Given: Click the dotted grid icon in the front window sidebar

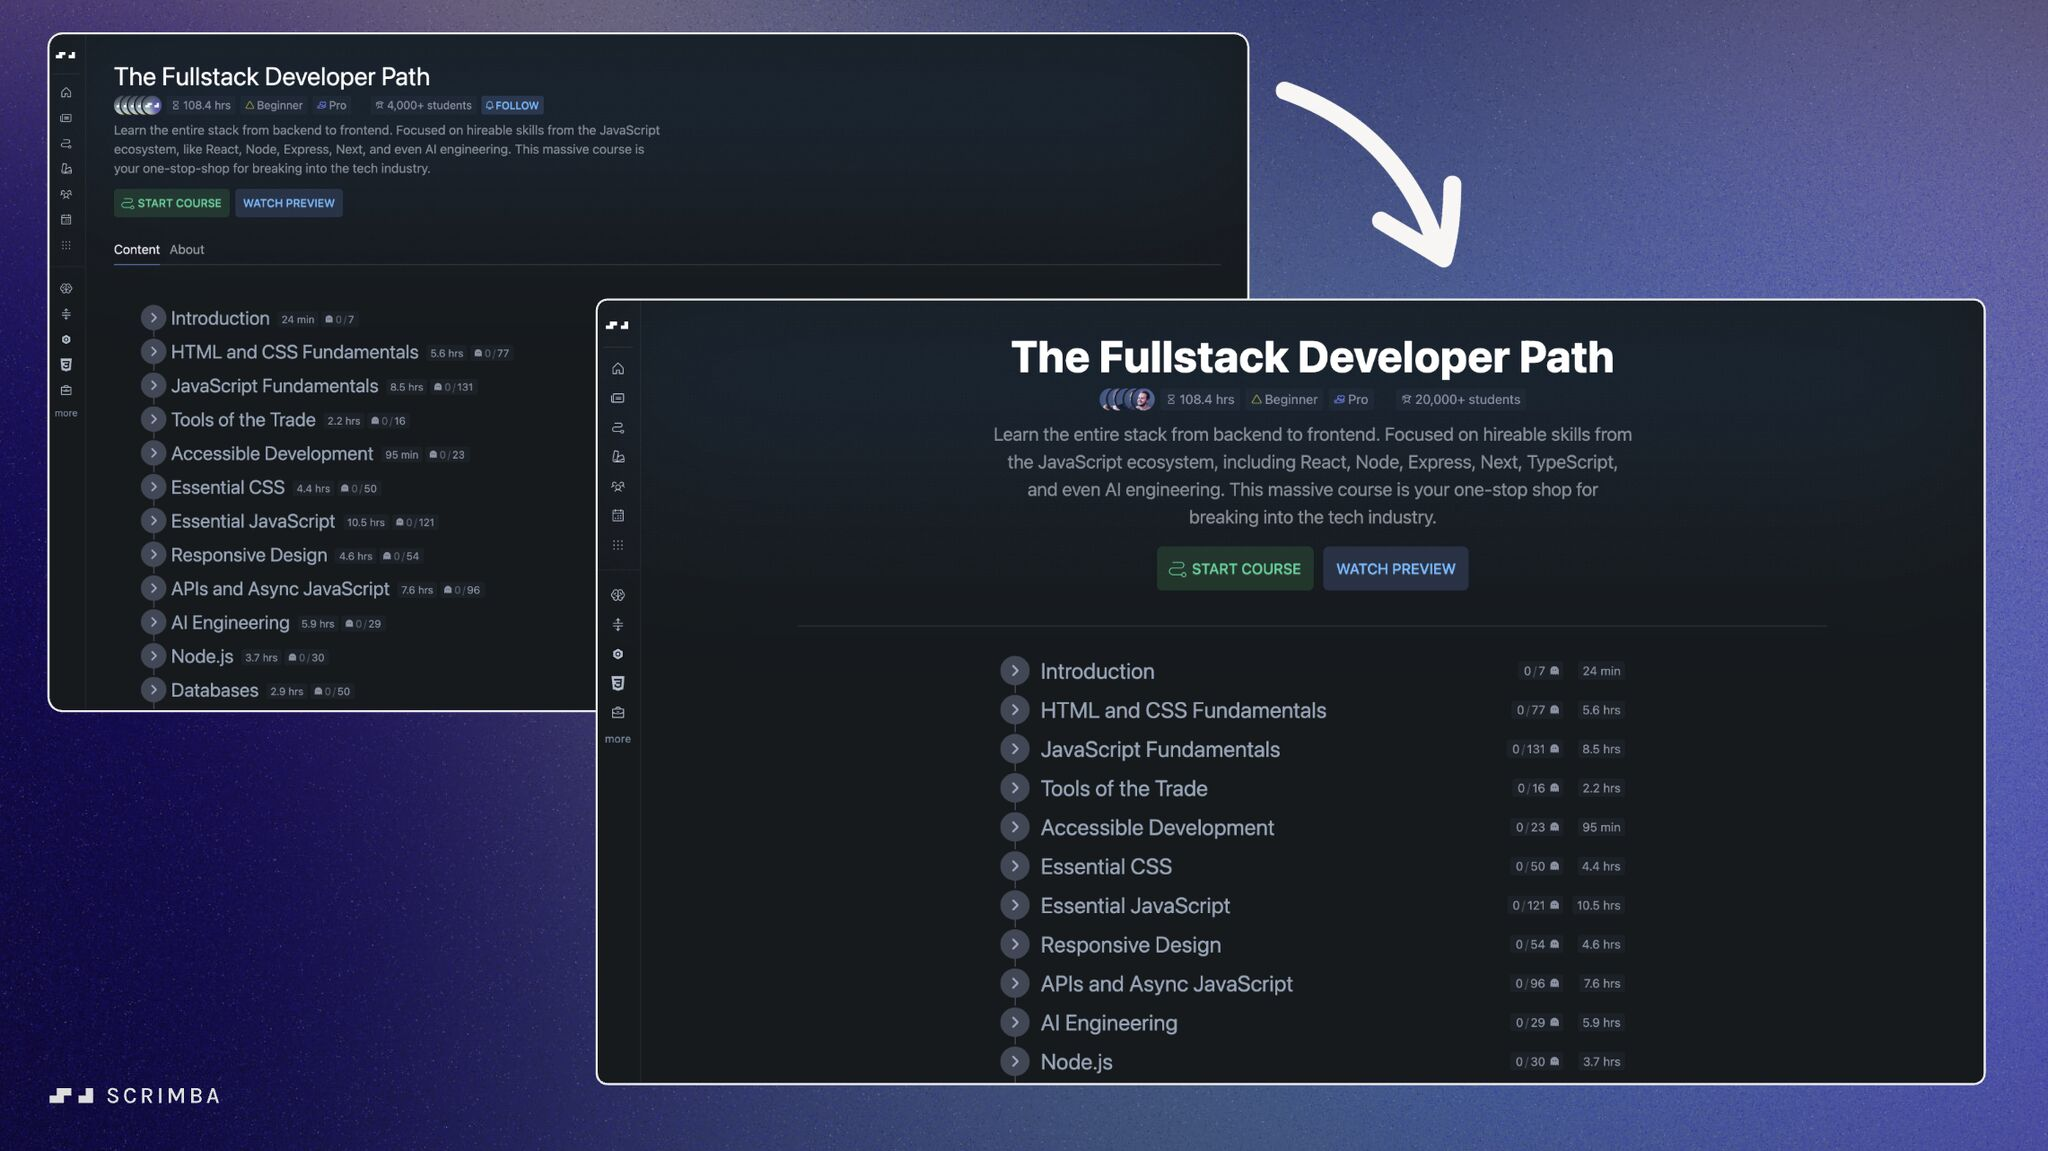Looking at the screenshot, I should (x=618, y=545).
